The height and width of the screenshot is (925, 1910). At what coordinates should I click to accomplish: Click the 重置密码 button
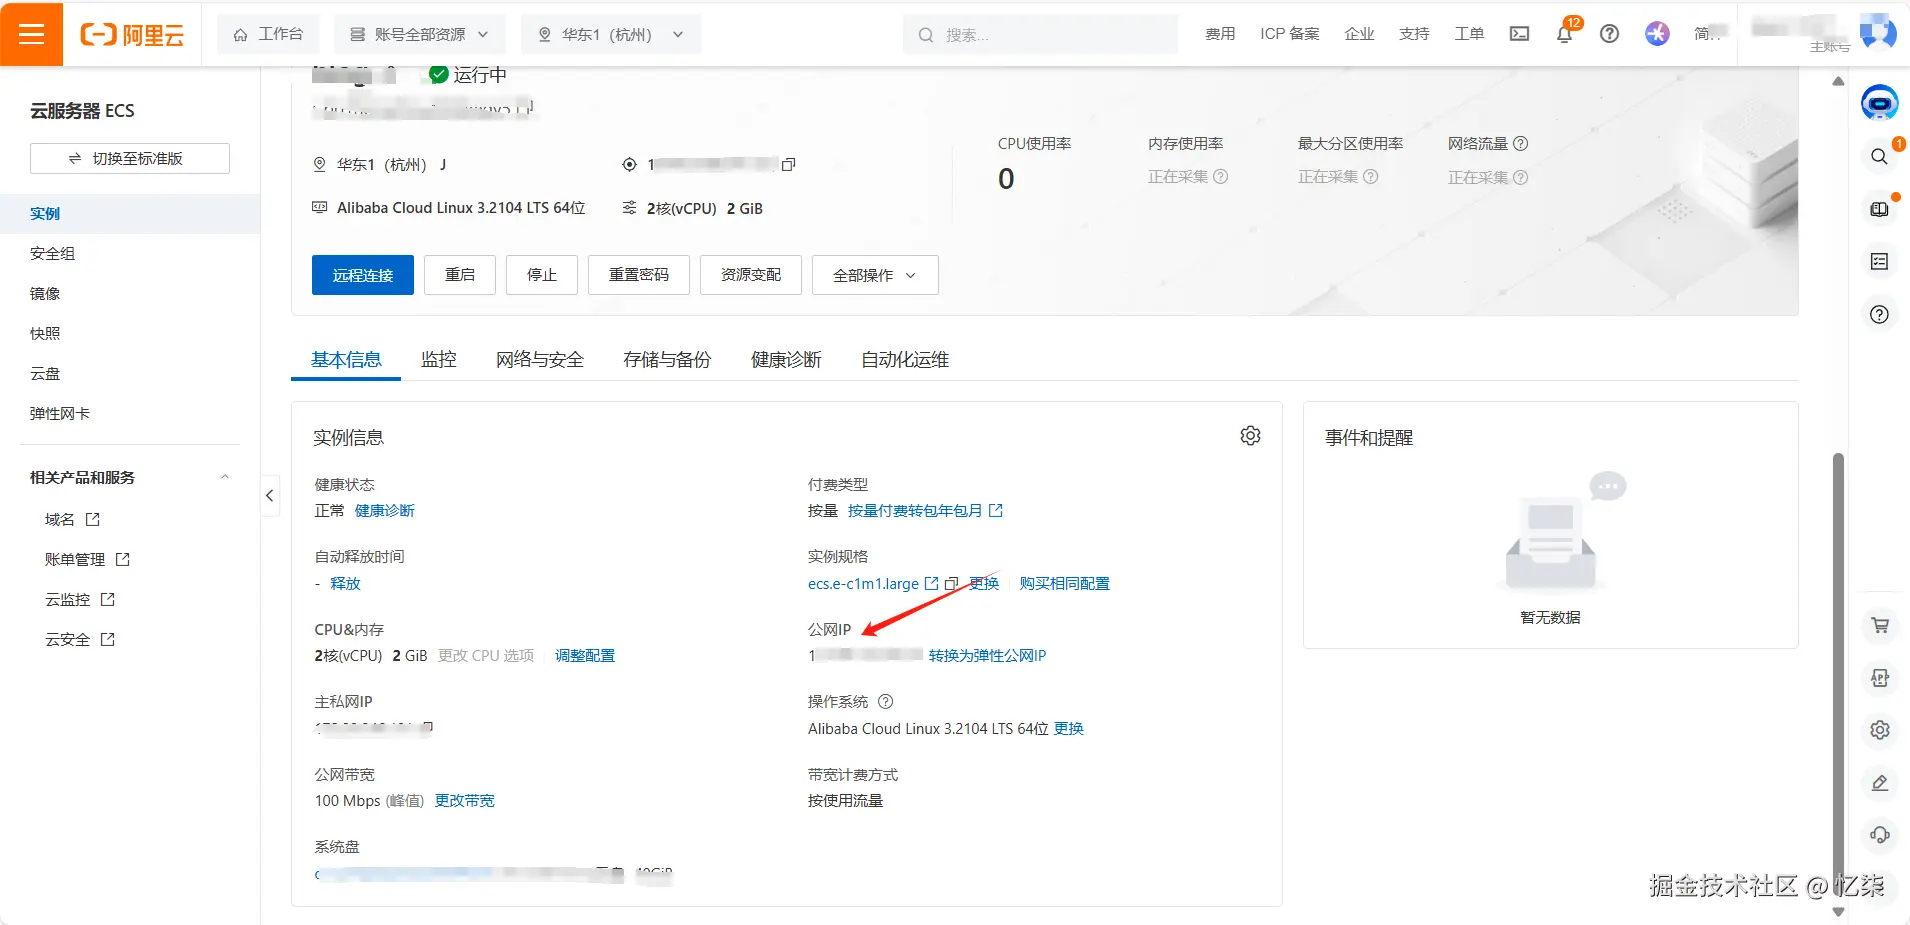pos(639,275)
